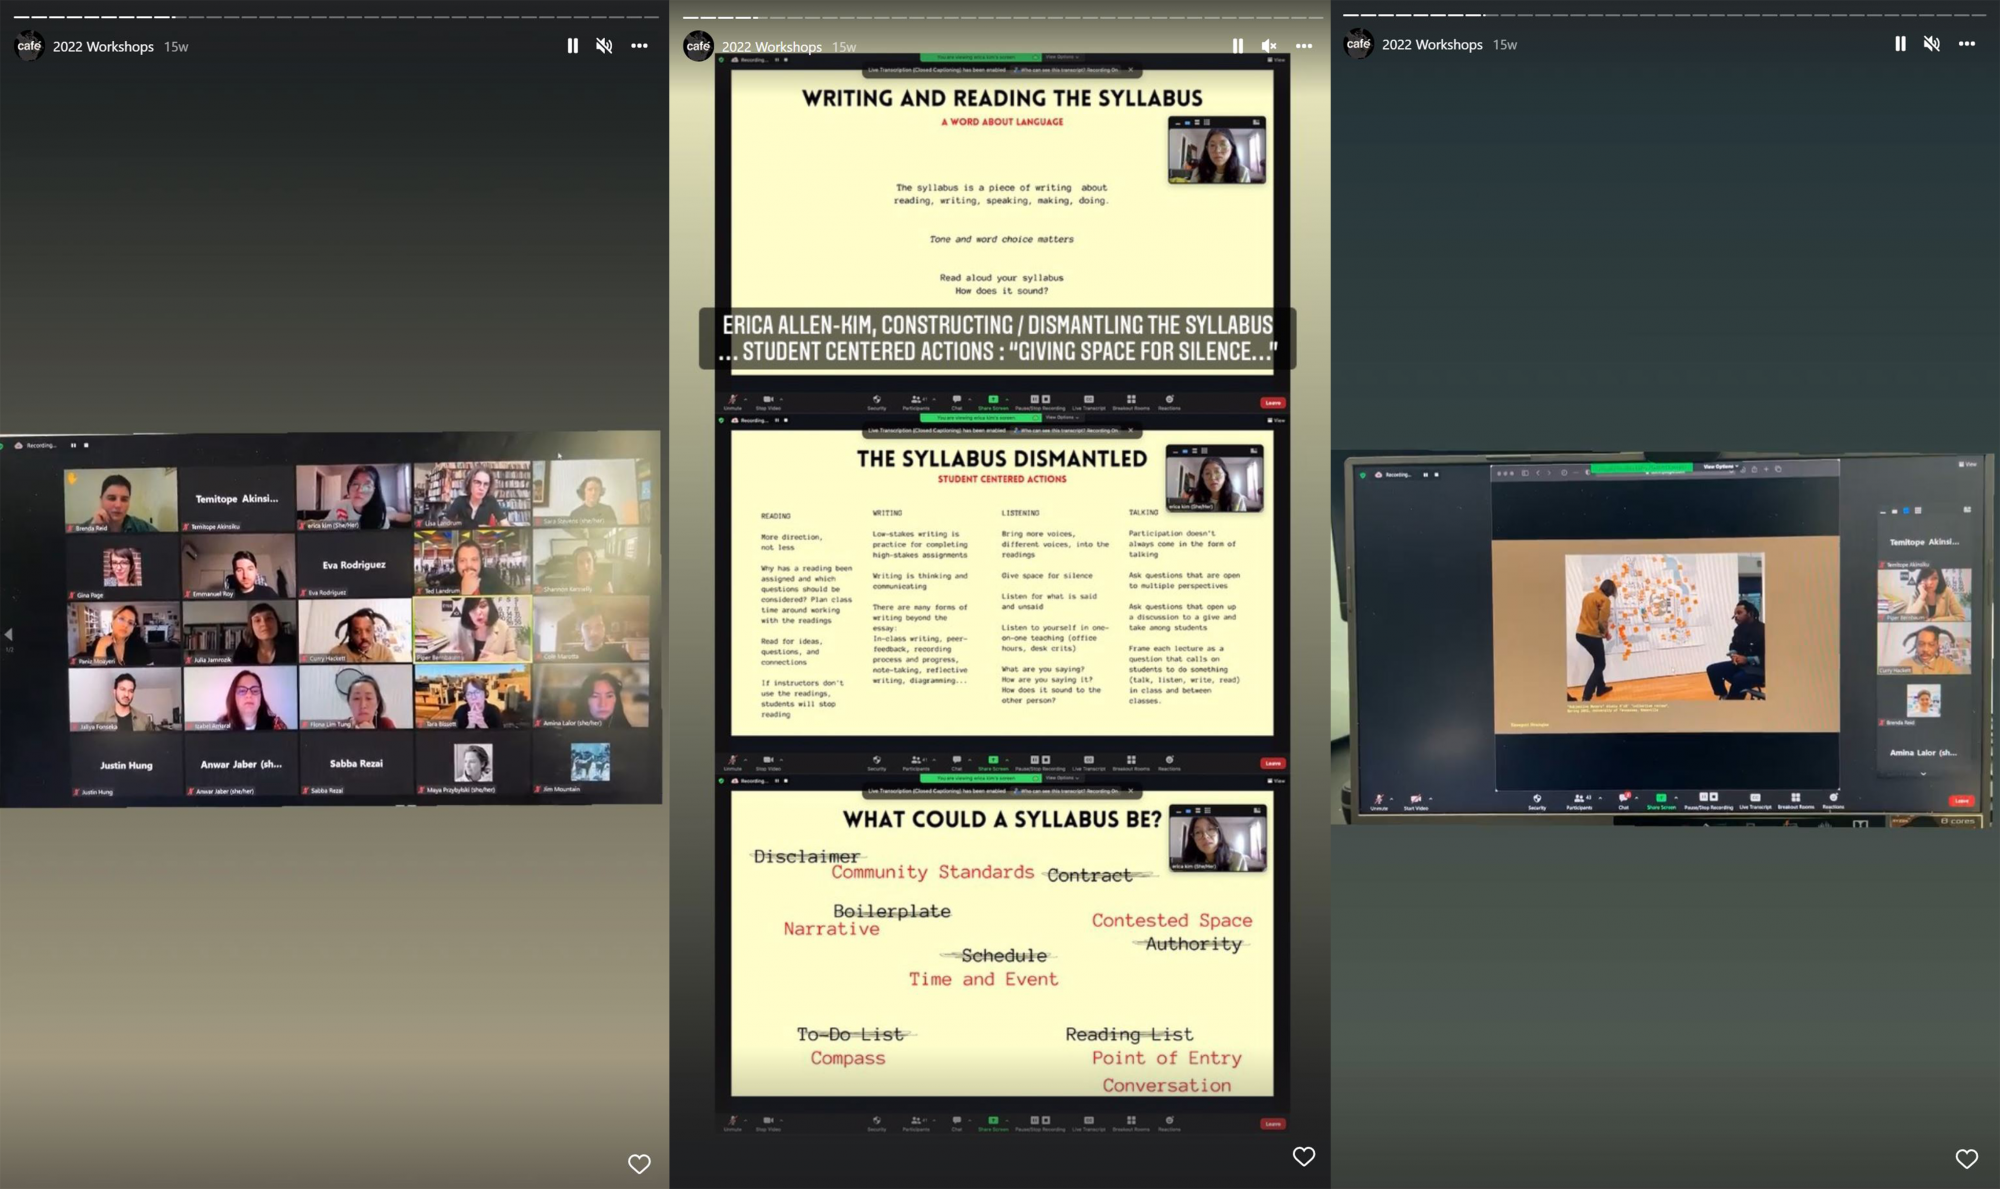Screen dimensions: 2000x1189
Task: Like the middle syllabus story
Action: pyautogui.click(x=1303, y=1156)
